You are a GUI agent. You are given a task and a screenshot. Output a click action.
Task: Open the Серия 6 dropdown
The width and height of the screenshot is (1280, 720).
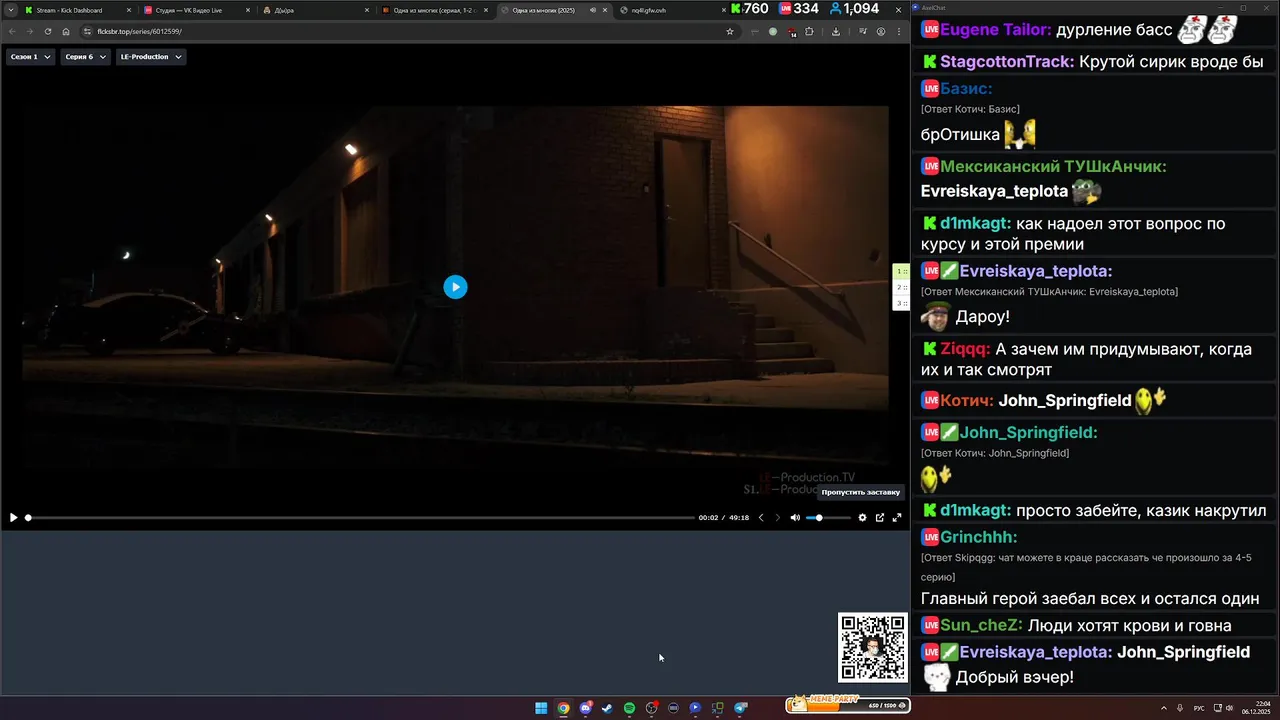84,57
